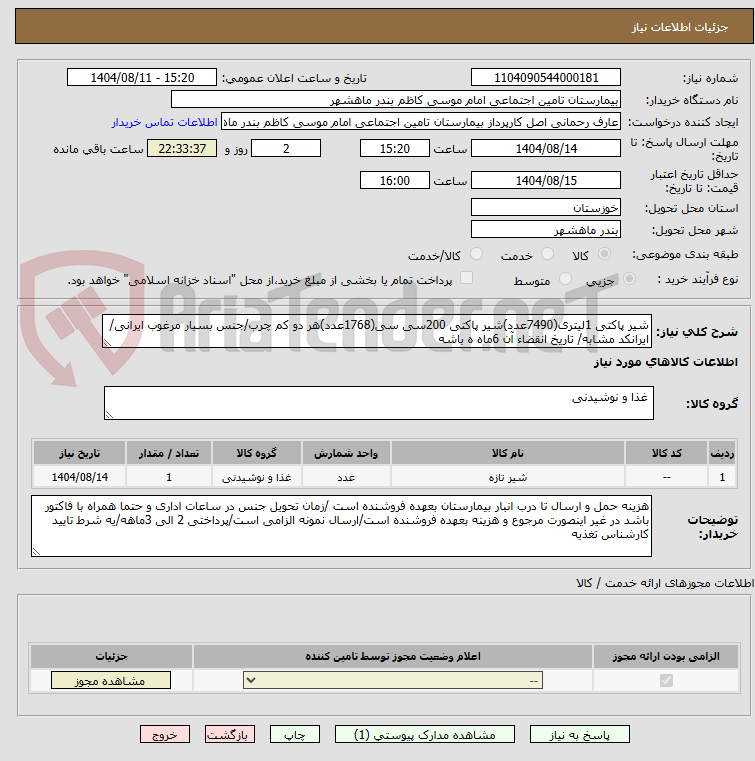Screen dimensions: 755x761
Task: Click the بازگشت back button
Action: 230,734
